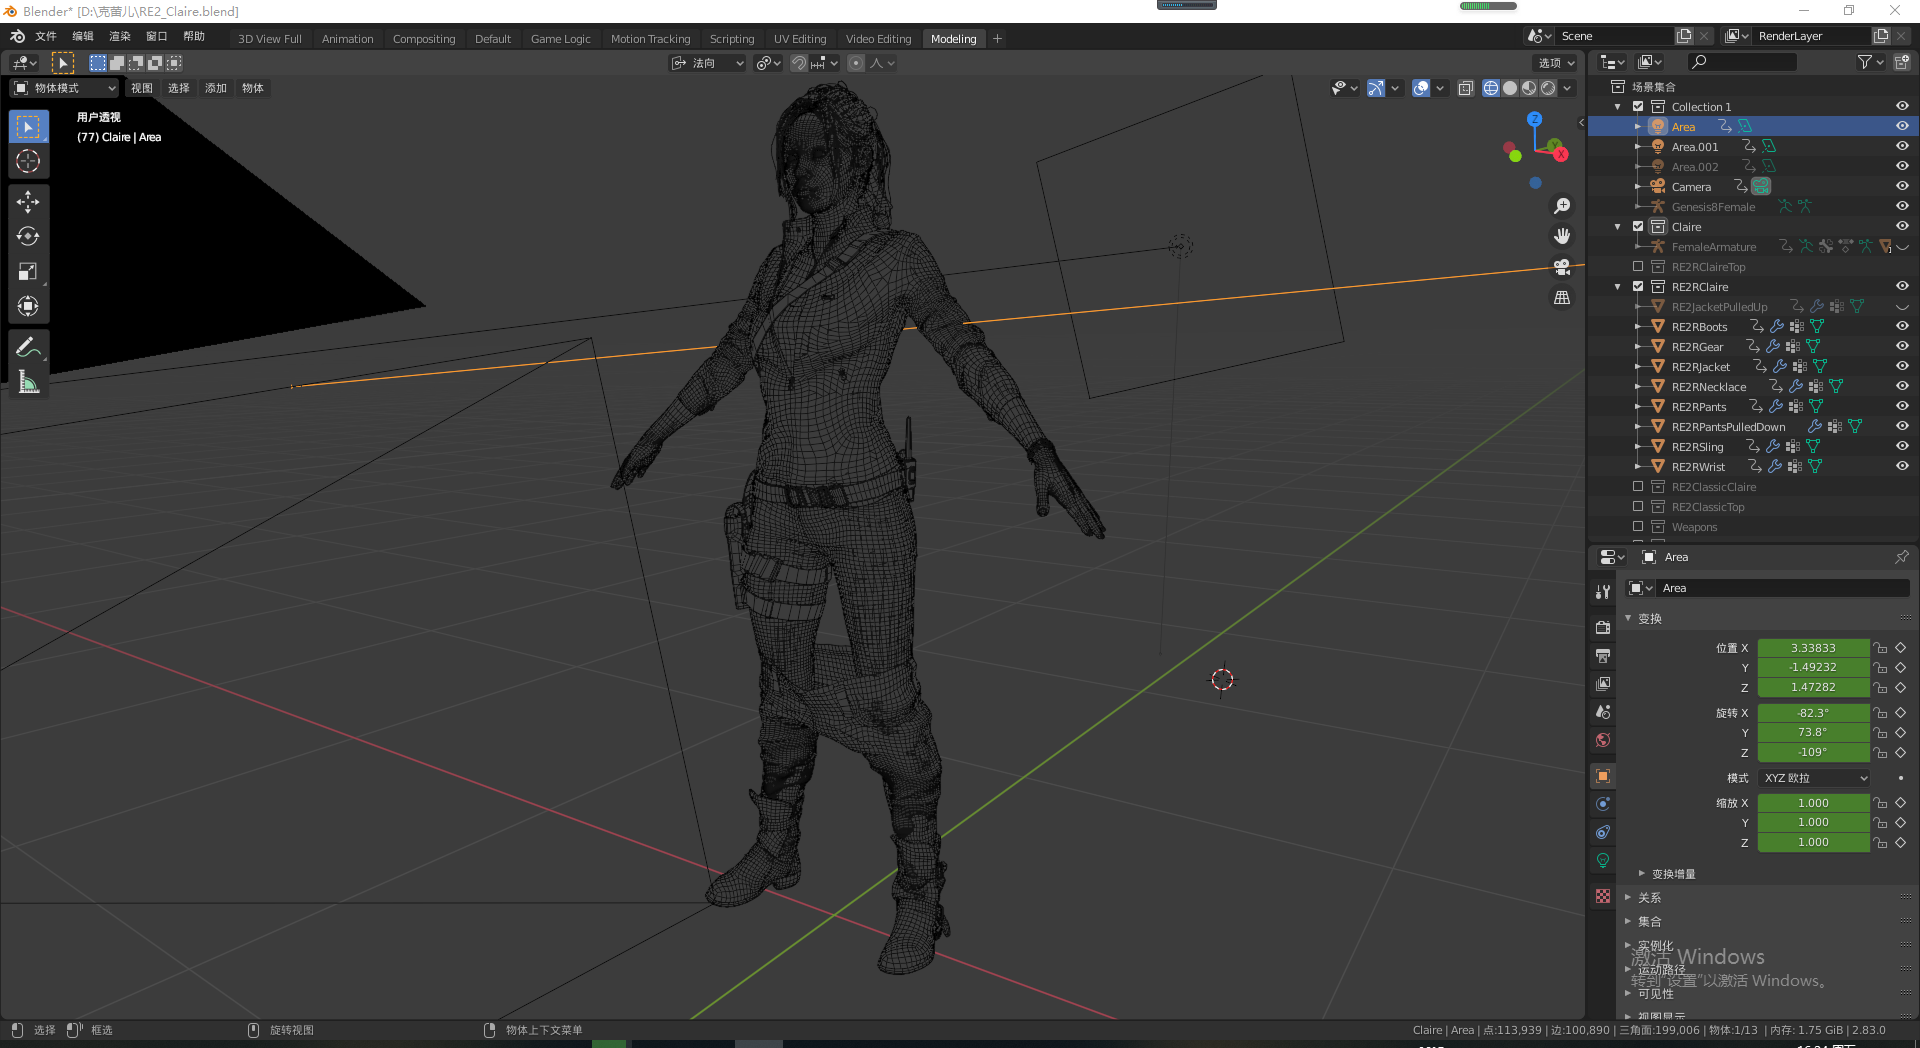Toggle X-ray display button

1465,88
